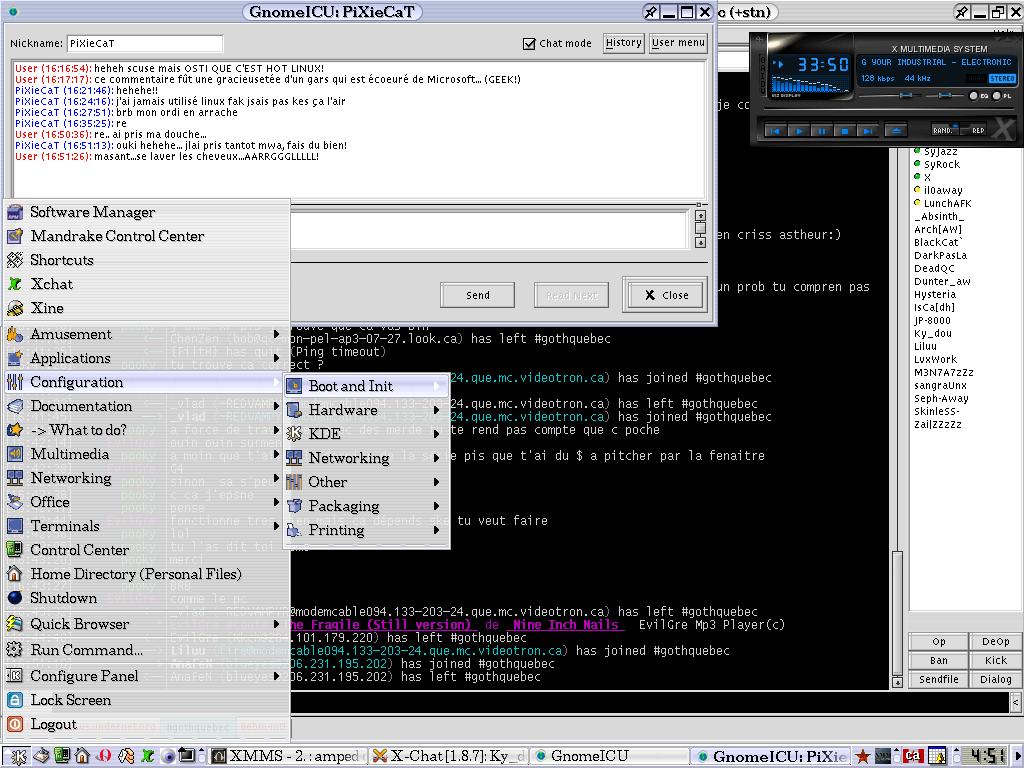The height and width of the screenshot is (768, 1024).
Task: Click the Send button in GnomeICU
Action: pos(478,295)
